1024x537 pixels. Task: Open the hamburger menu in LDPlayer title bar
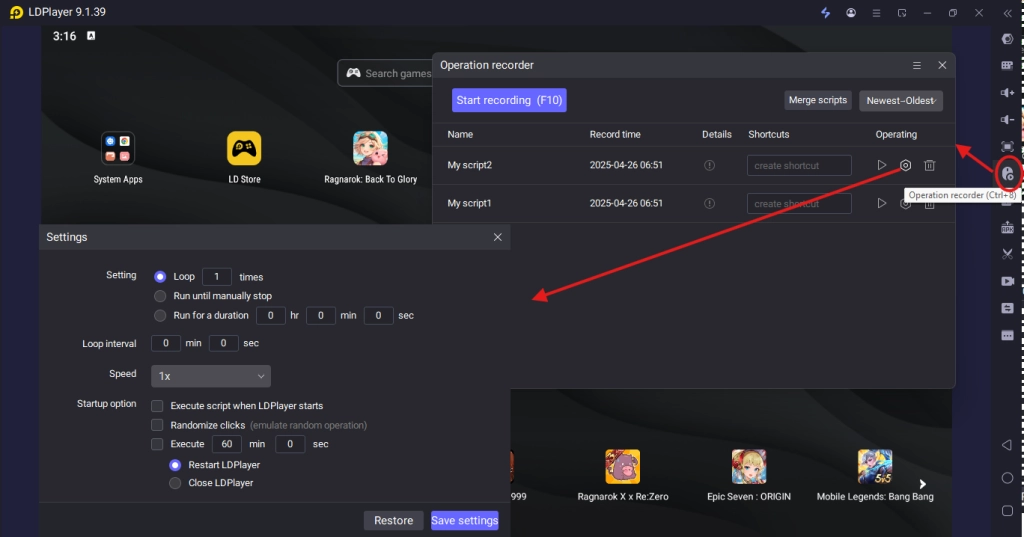coord(876,12)
